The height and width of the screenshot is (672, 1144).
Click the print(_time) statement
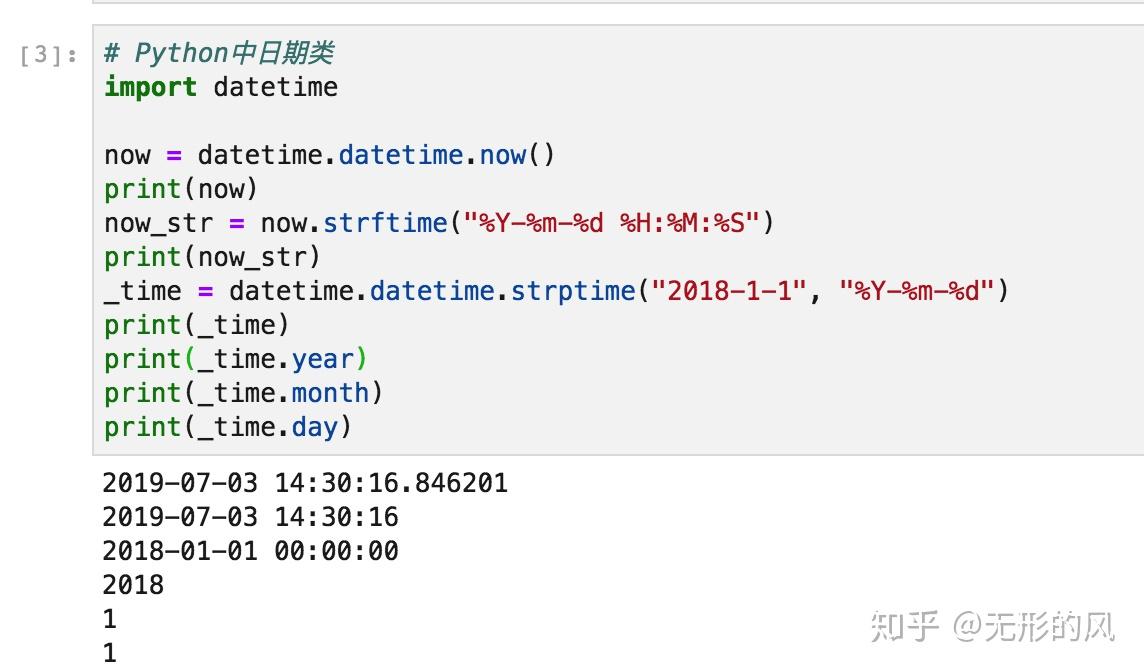[x=197, y=325]
